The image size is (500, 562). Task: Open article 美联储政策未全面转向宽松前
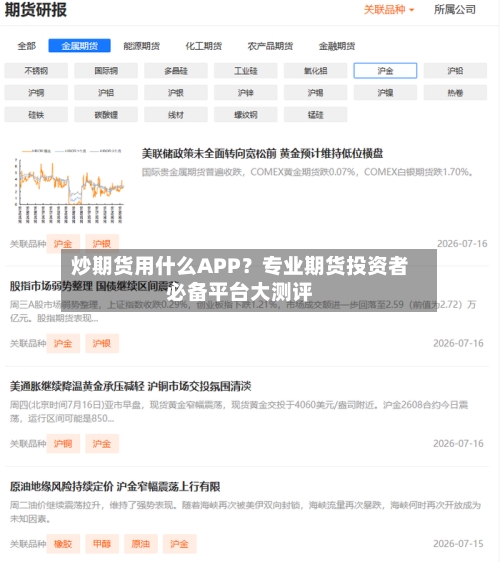click(x=262, y=154)
